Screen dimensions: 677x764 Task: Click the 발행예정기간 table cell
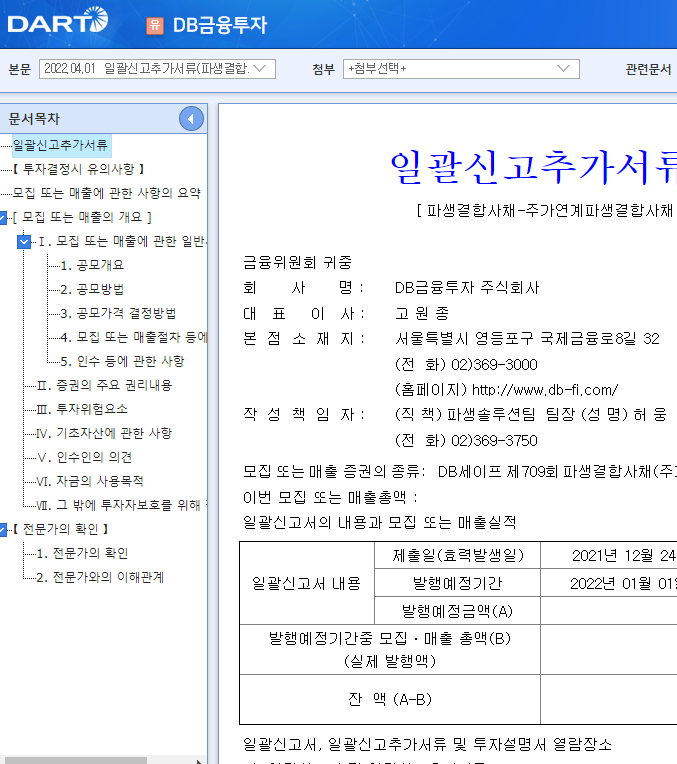(458, 583)
